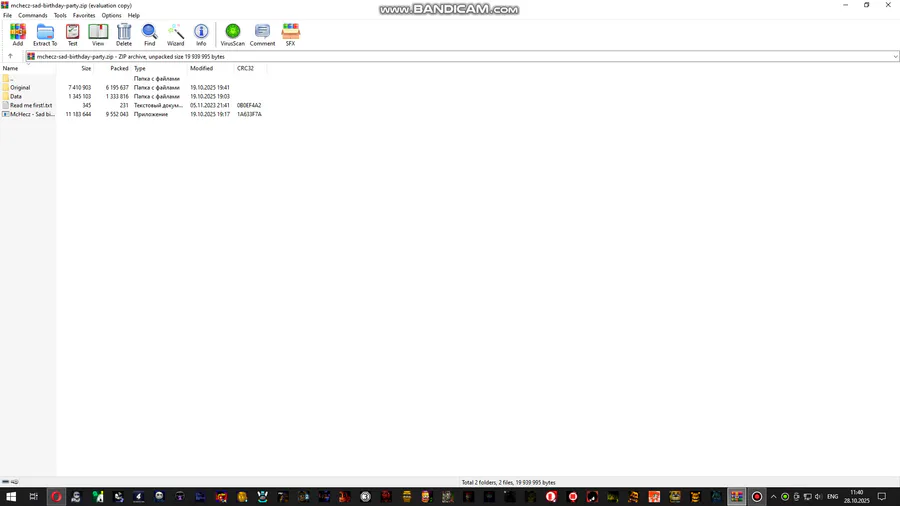Sort by the Modified column header
This screenshot has height=506, width=900.
pos(211,68)
